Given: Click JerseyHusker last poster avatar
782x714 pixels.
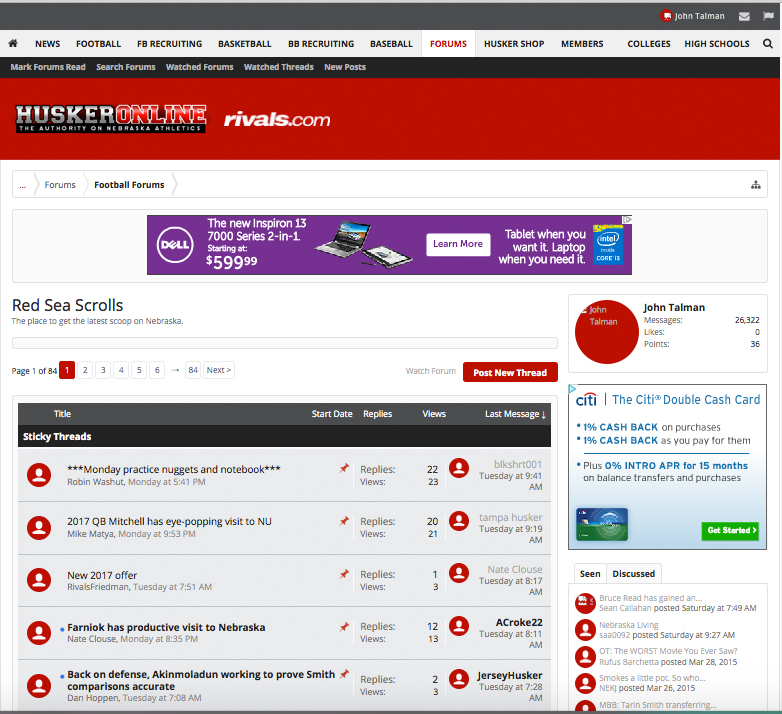Looking at the screenshot, I should coord(459,679).
